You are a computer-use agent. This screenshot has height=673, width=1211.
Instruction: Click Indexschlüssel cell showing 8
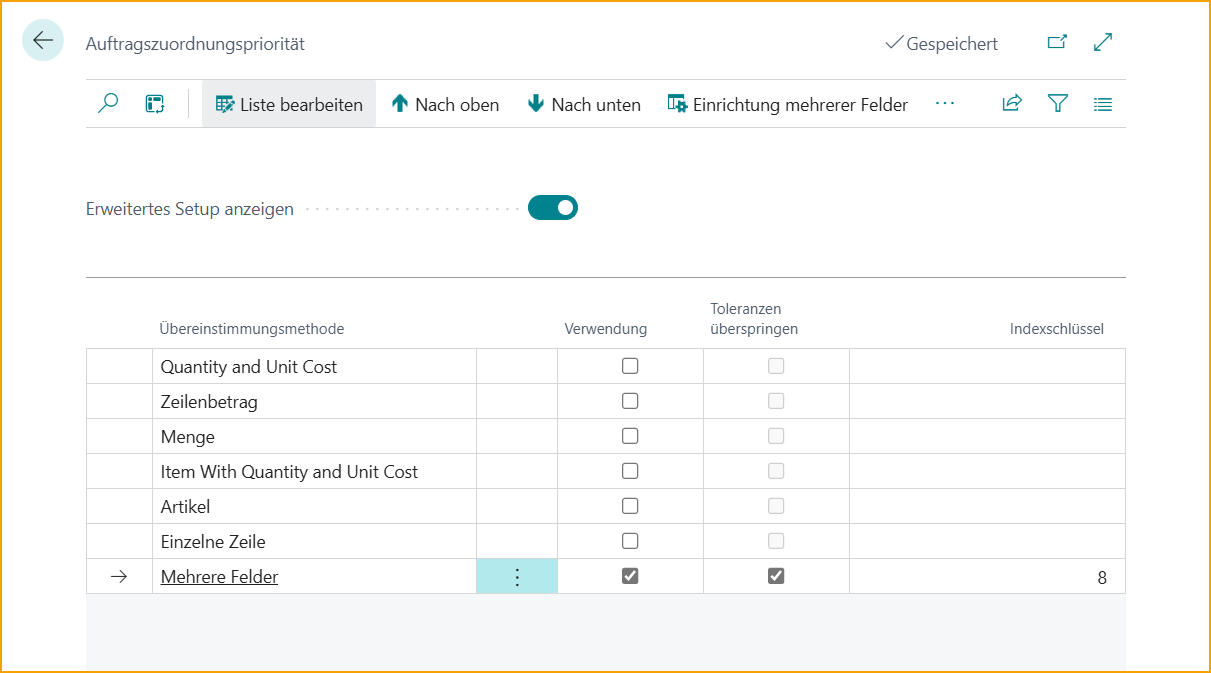[x=987, y=577]
